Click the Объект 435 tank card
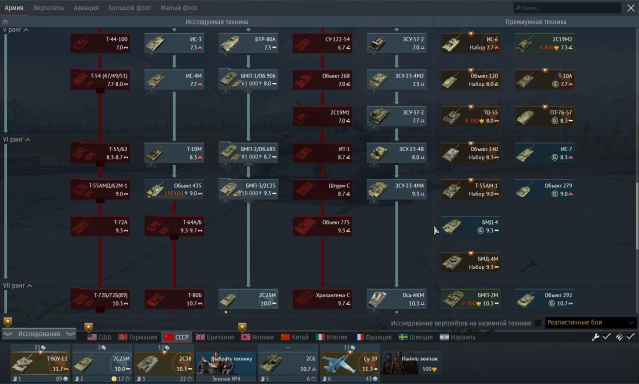Screen dimensions: 639x384 point(174,190)
